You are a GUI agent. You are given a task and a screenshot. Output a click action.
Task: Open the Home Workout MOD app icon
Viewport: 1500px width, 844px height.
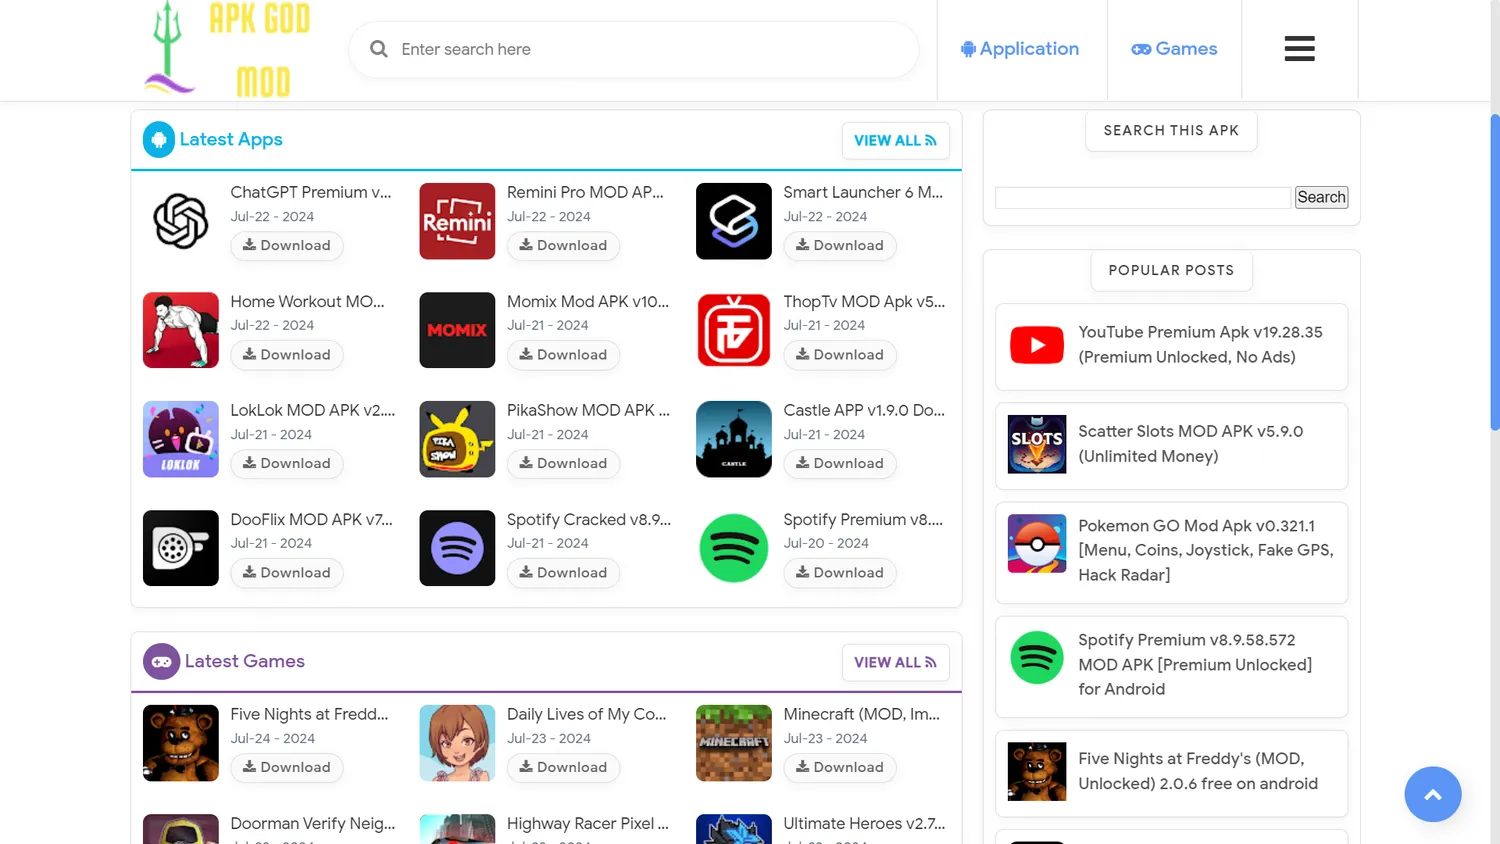tap(181, 330)
